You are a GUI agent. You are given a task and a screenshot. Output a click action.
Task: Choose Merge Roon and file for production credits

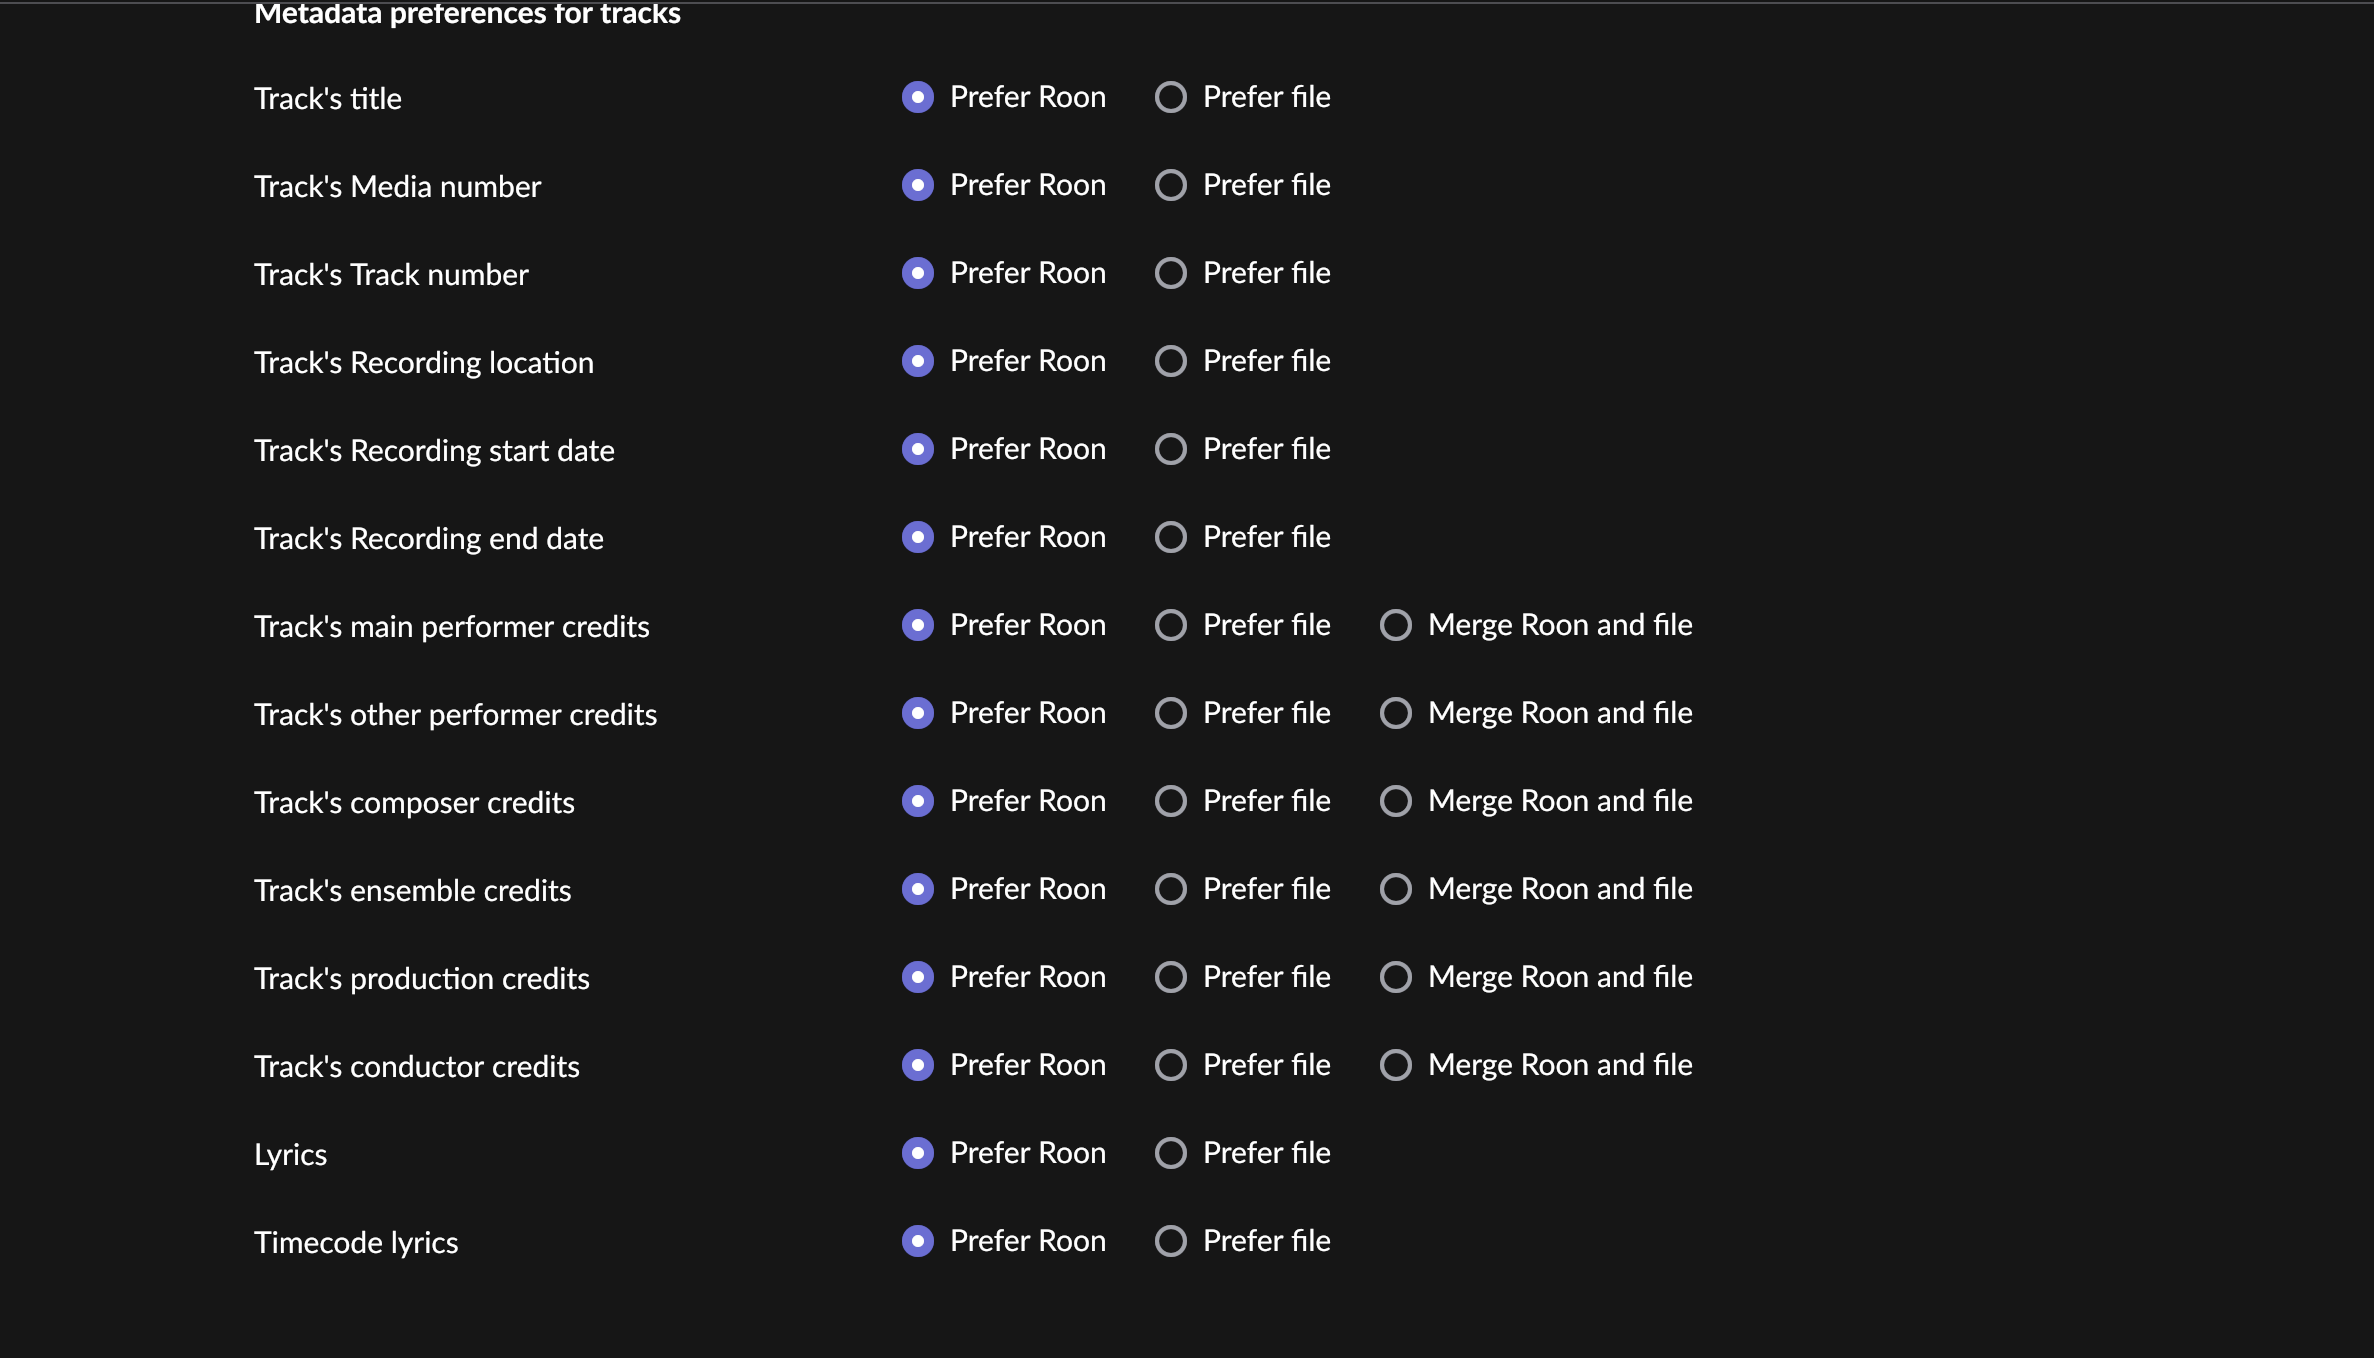[1396, 977]
